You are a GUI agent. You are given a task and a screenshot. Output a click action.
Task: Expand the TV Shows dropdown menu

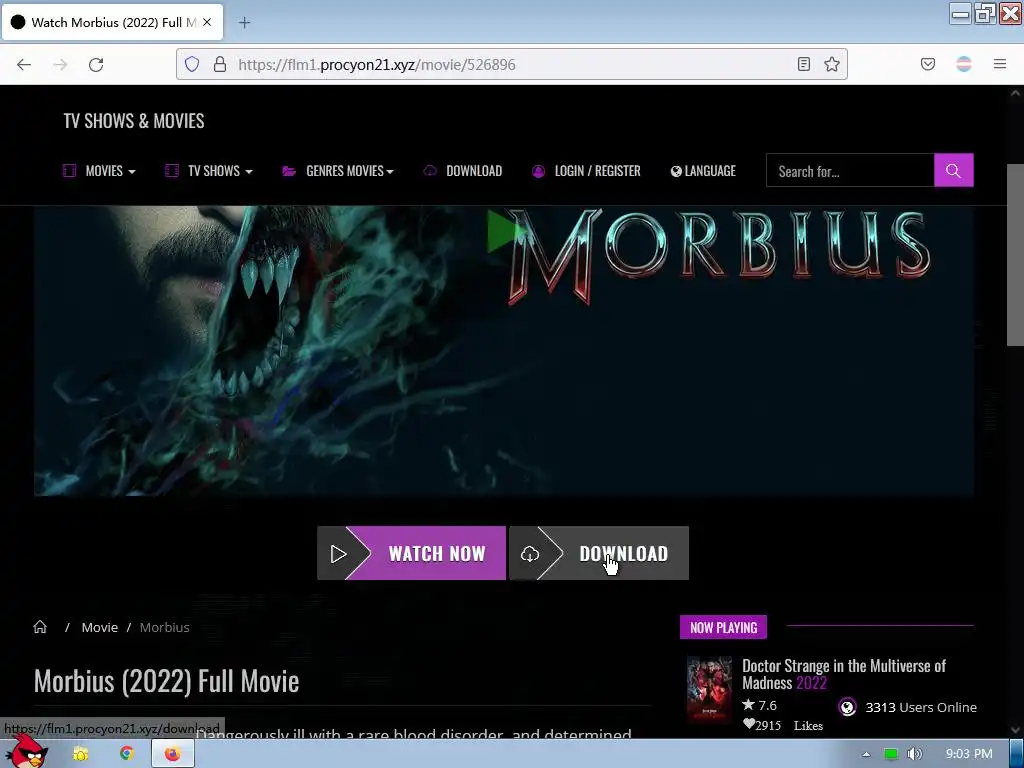(208, 171)
